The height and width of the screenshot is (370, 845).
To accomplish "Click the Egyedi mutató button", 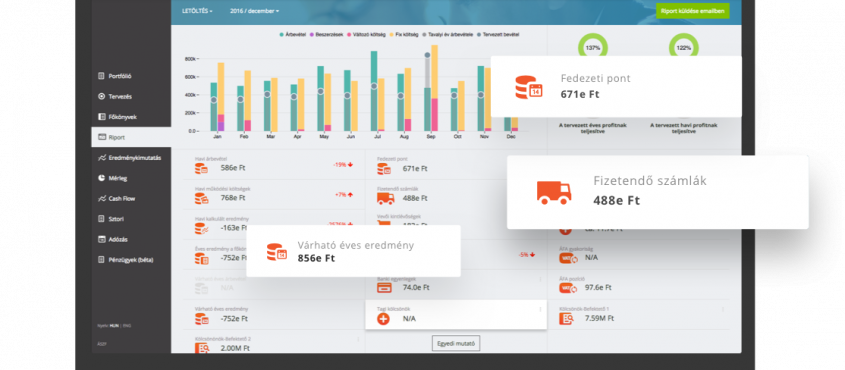I will (x=455, y=343).
